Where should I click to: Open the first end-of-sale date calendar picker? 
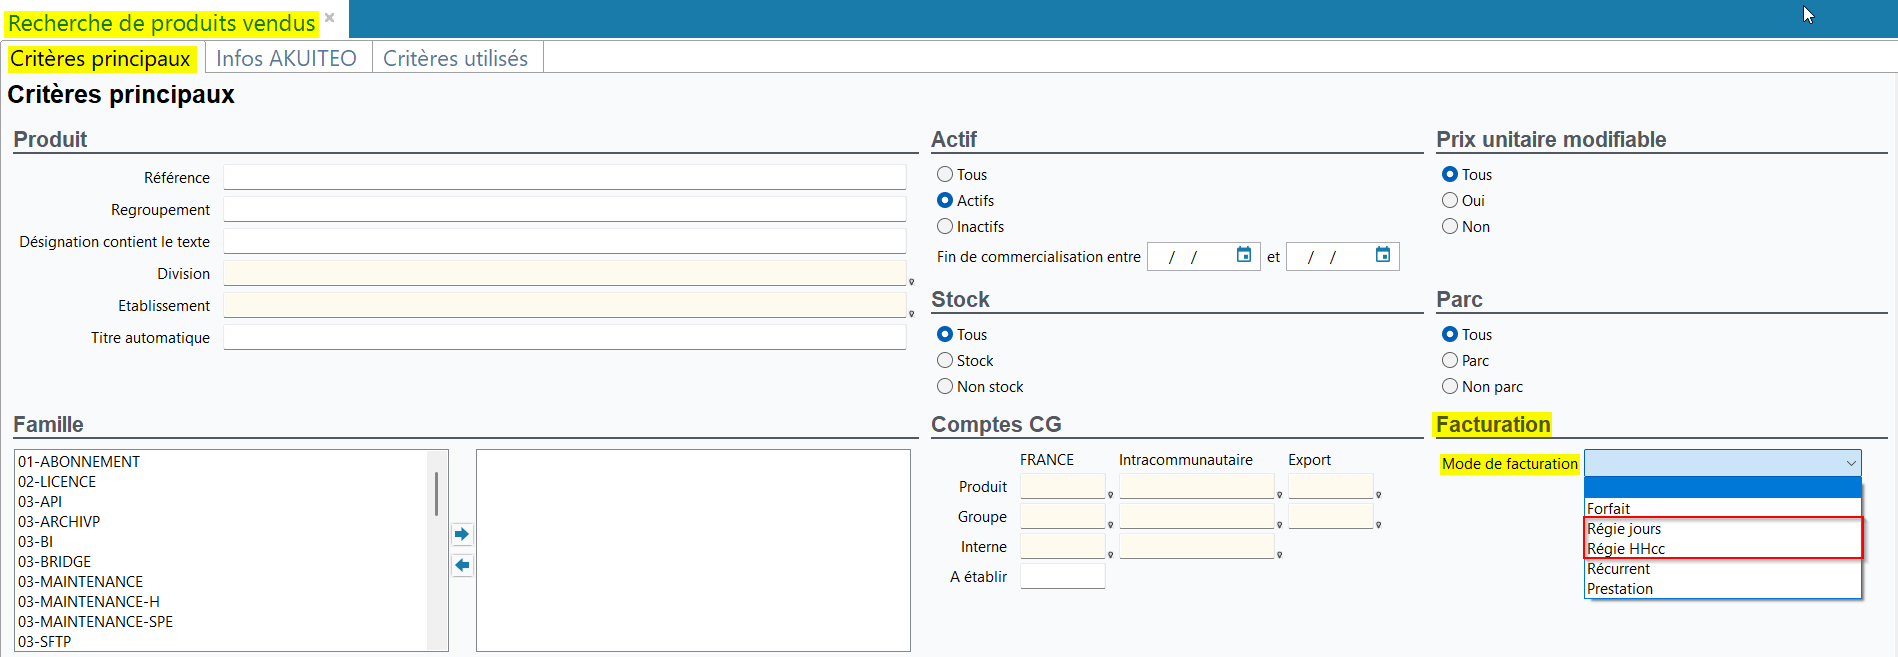click(1243, 255)
